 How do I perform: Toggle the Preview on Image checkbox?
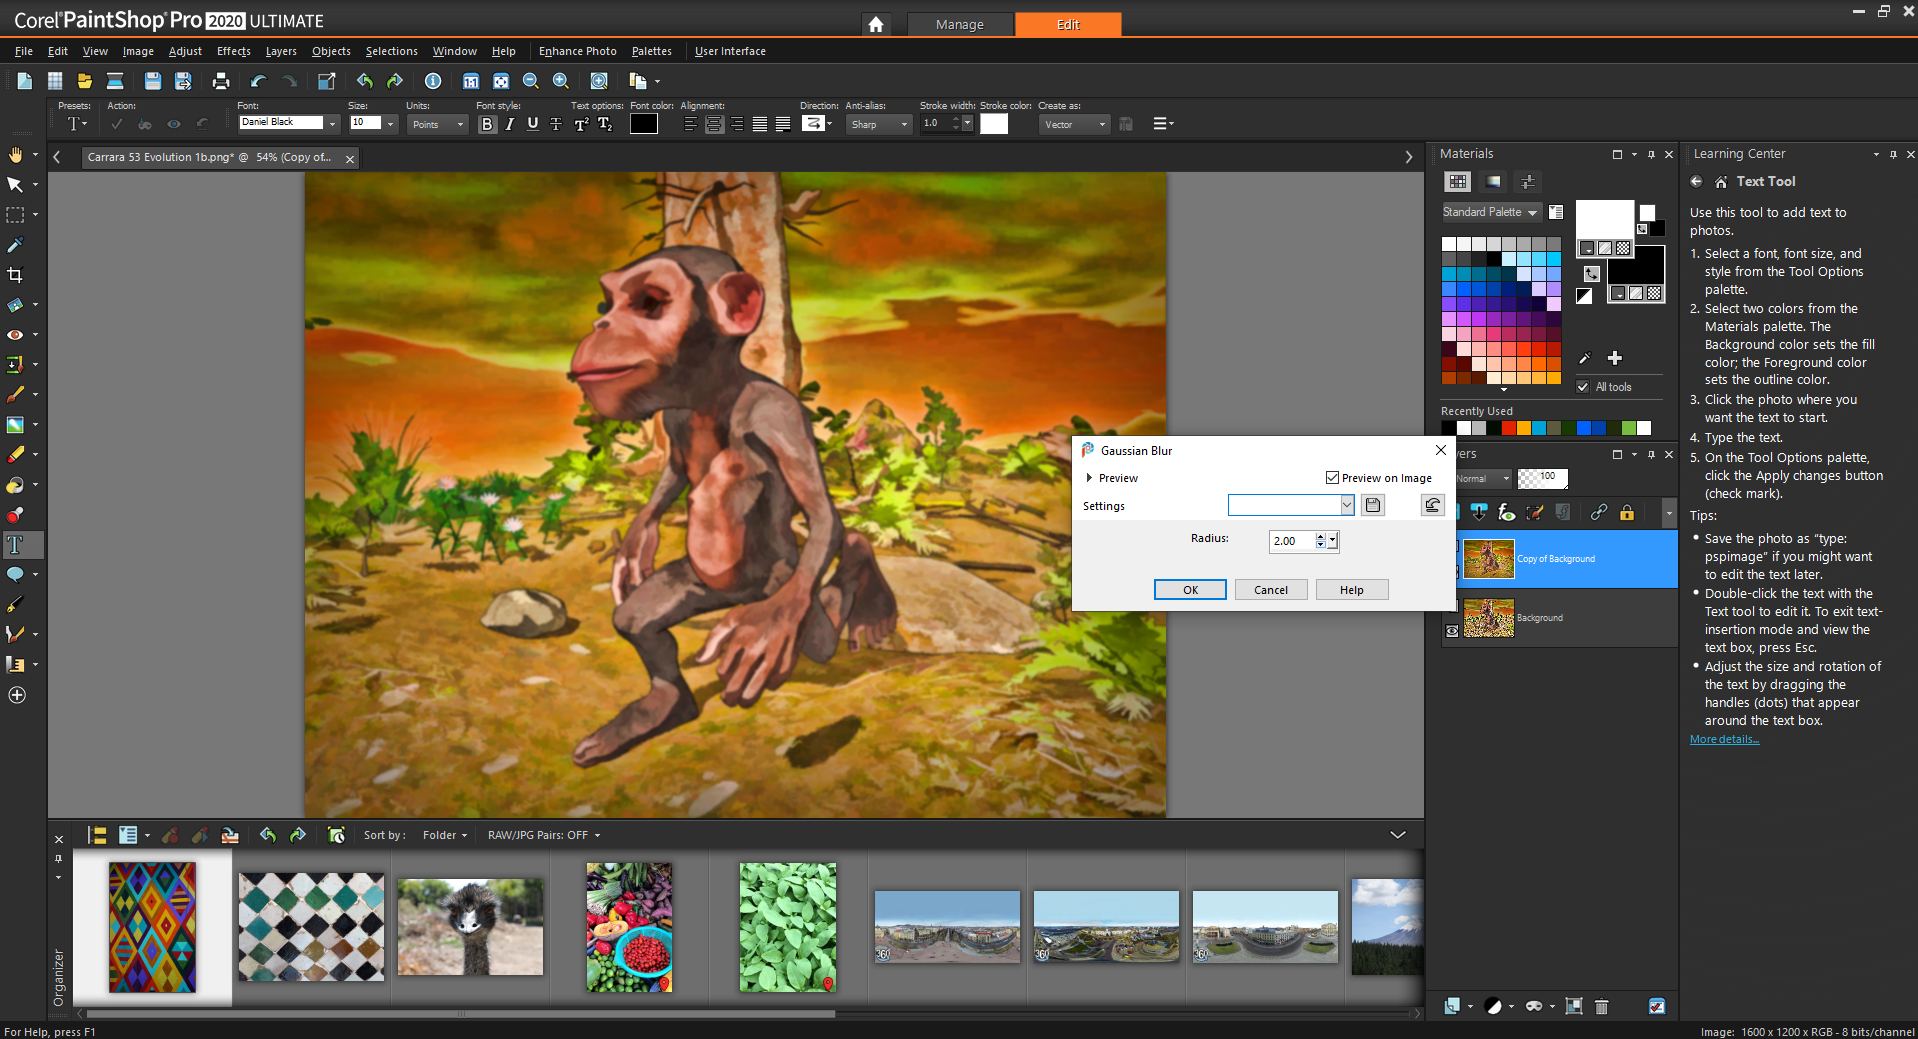pyautogui.click(x=1332, y=478)
